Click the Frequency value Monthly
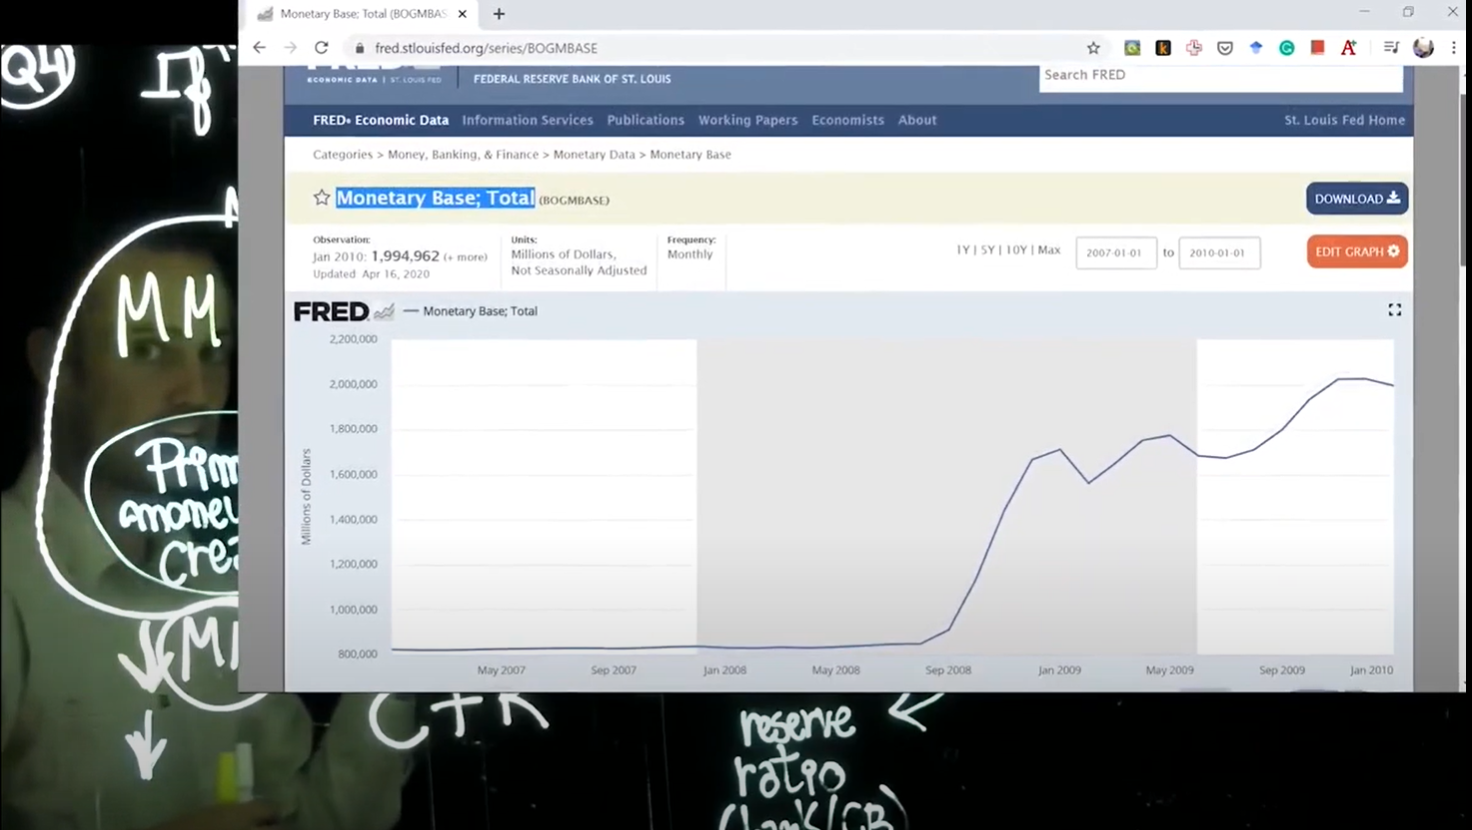Image resolution: width=1472 pixels, height=830 pixels. click(x=690, y=254)
